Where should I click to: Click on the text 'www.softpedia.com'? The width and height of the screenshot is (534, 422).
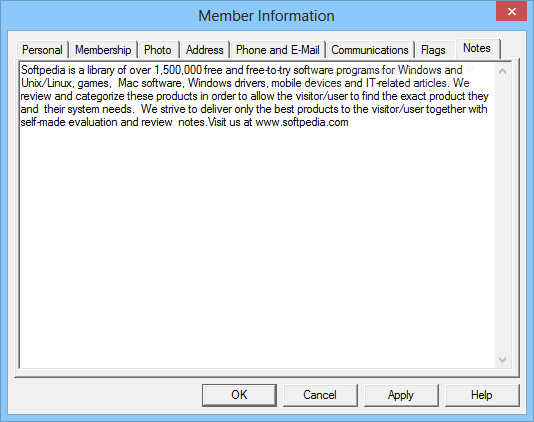pos(302,122)
